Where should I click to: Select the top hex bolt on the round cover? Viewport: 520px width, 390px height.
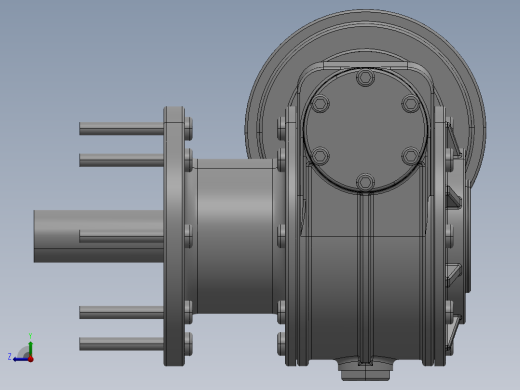(x=365, y=77)
